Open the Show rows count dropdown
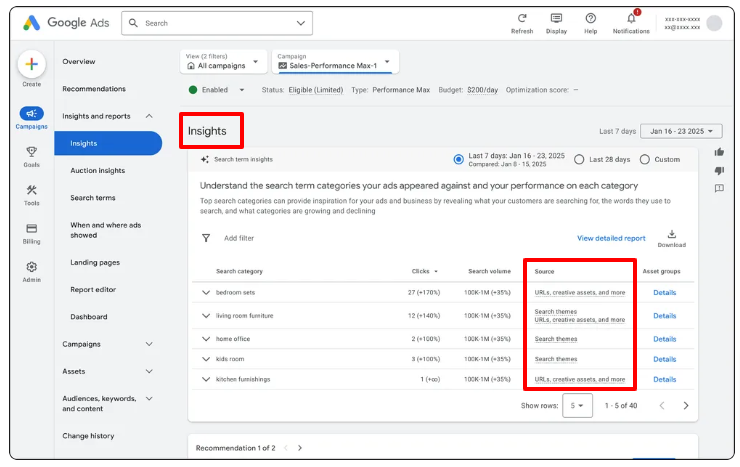 coord(578,405)
